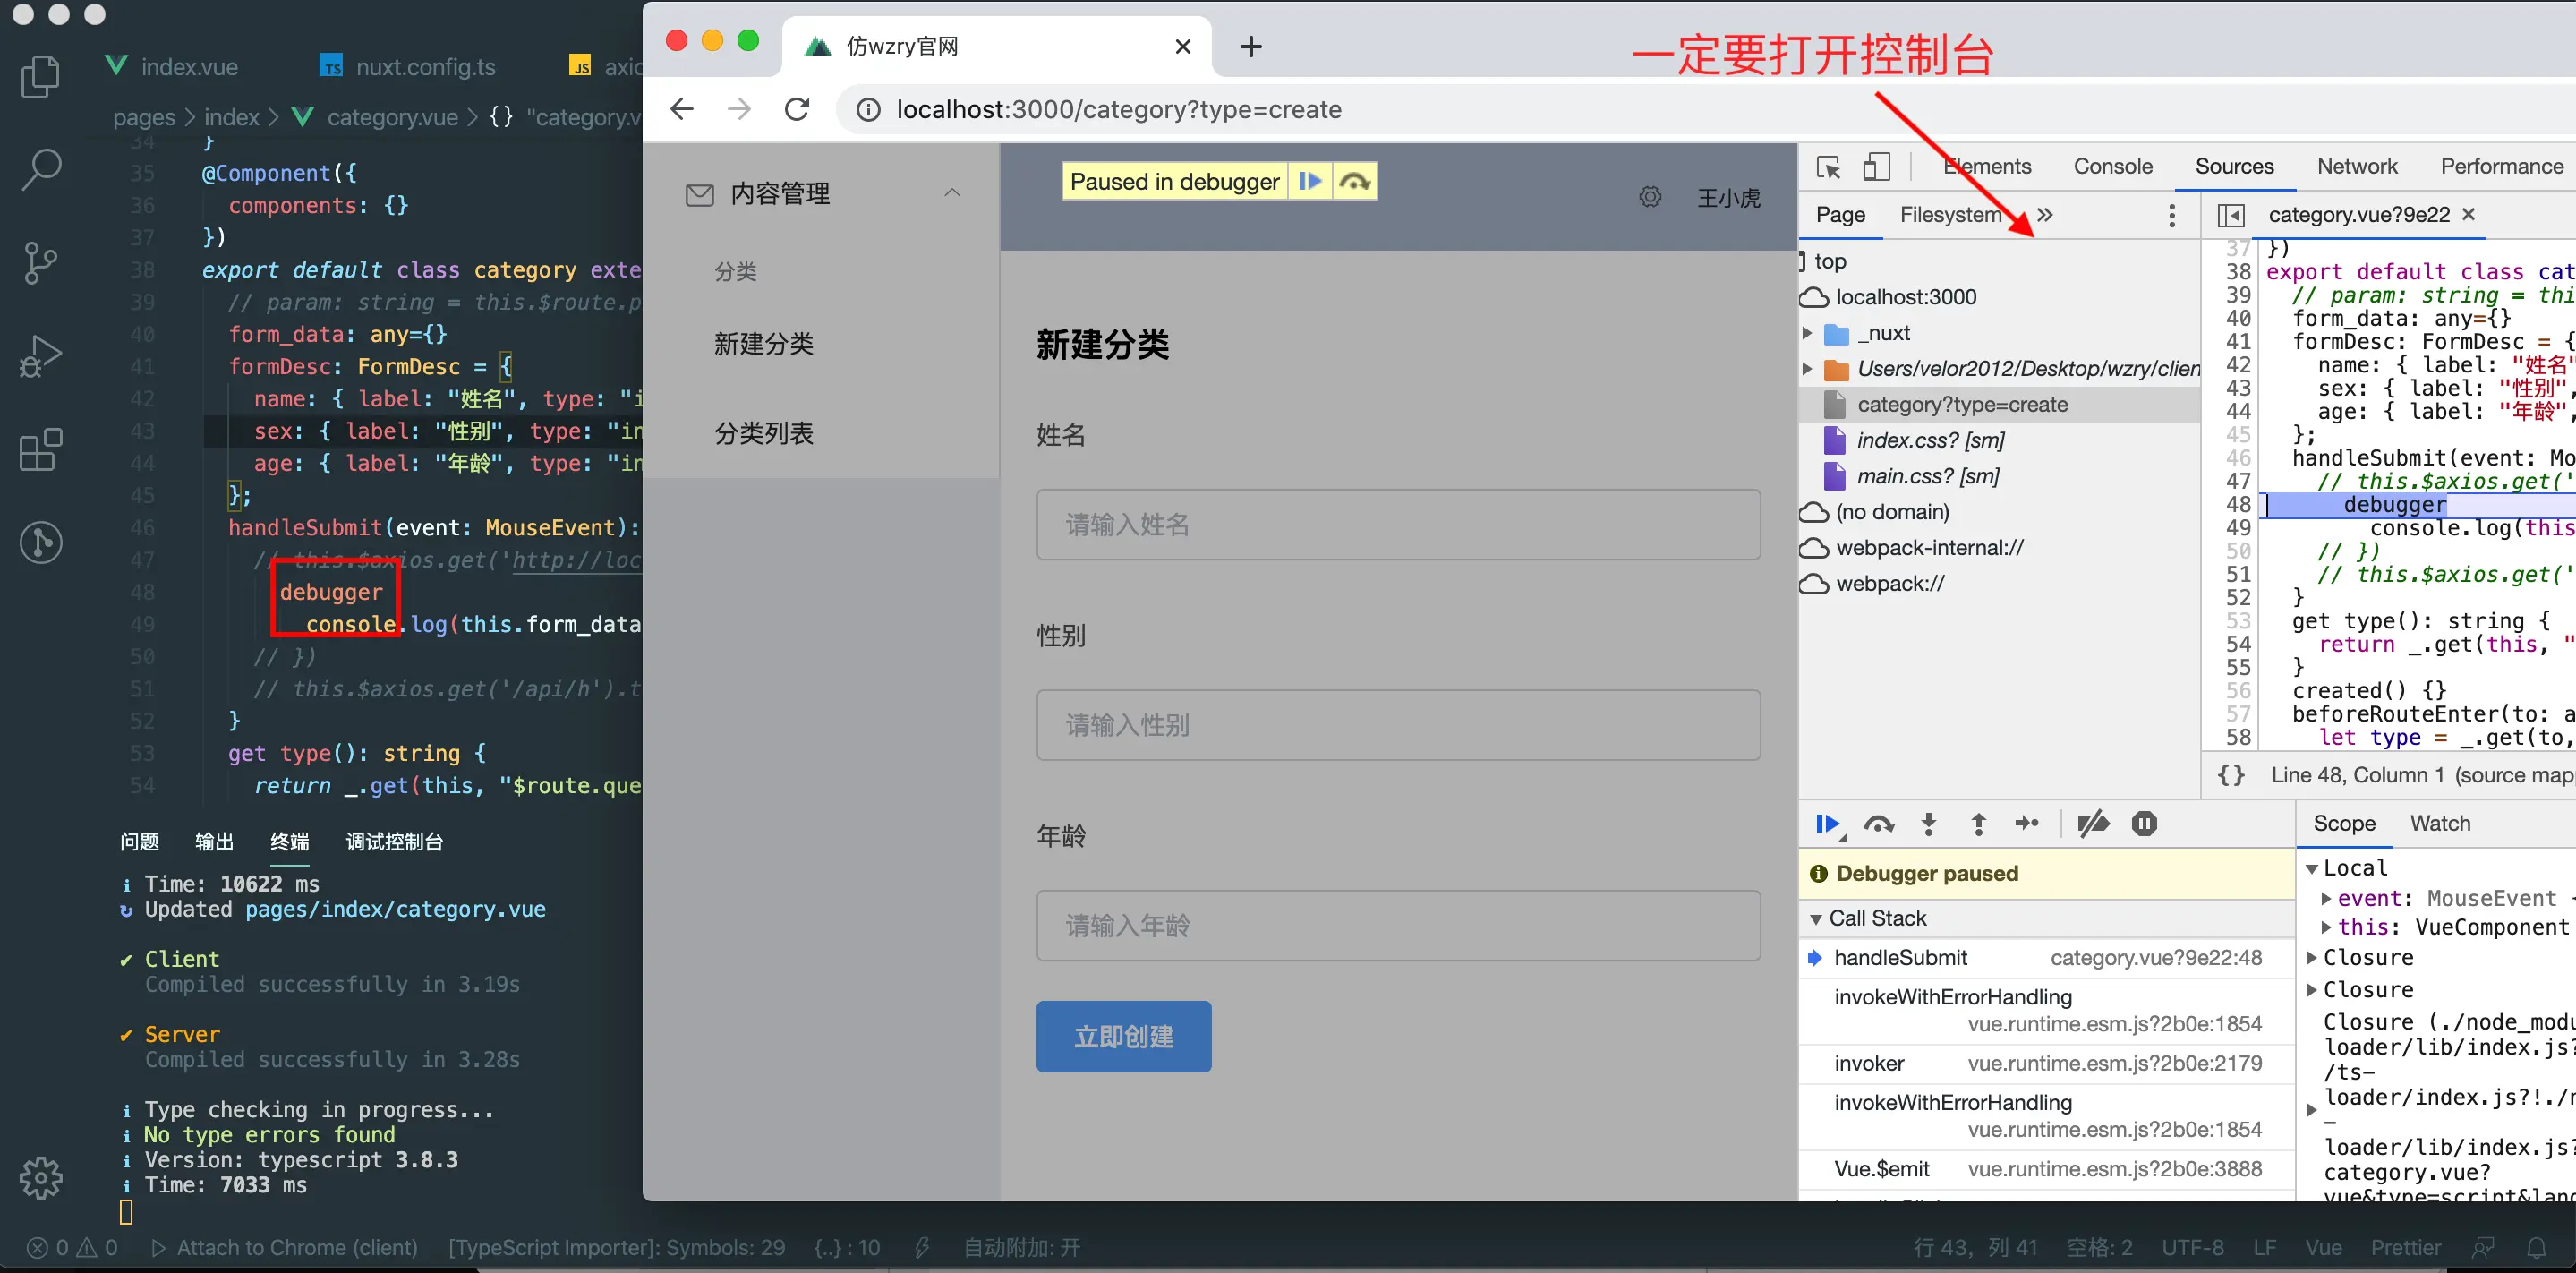Click Step into next function call icon
Viewport: 2576px width, 1273px height.
[x=1928, y=824]
